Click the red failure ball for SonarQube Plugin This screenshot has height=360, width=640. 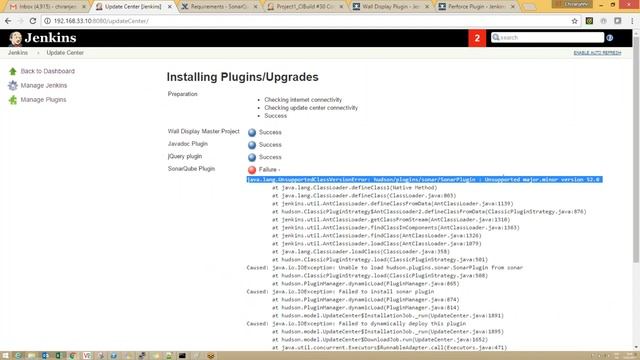pyautogui.click(x=252, y=170)
